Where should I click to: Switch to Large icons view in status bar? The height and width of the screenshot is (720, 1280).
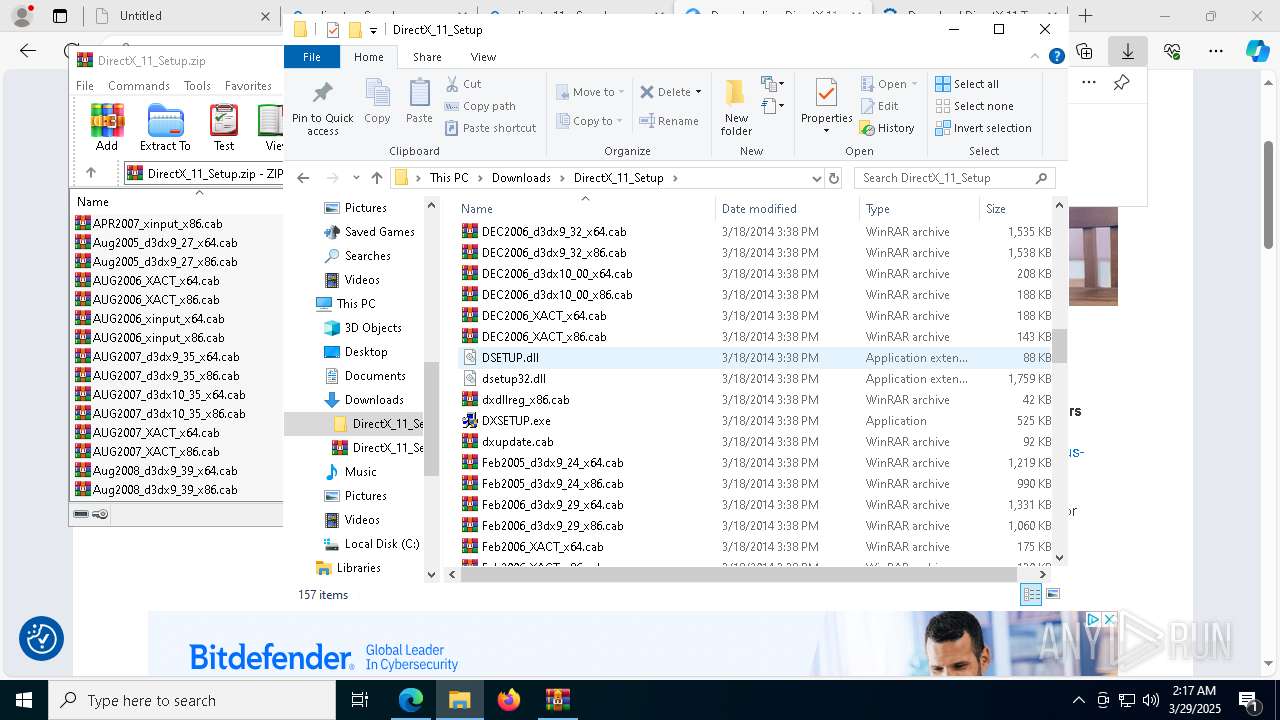click(x=1052, y=594)
